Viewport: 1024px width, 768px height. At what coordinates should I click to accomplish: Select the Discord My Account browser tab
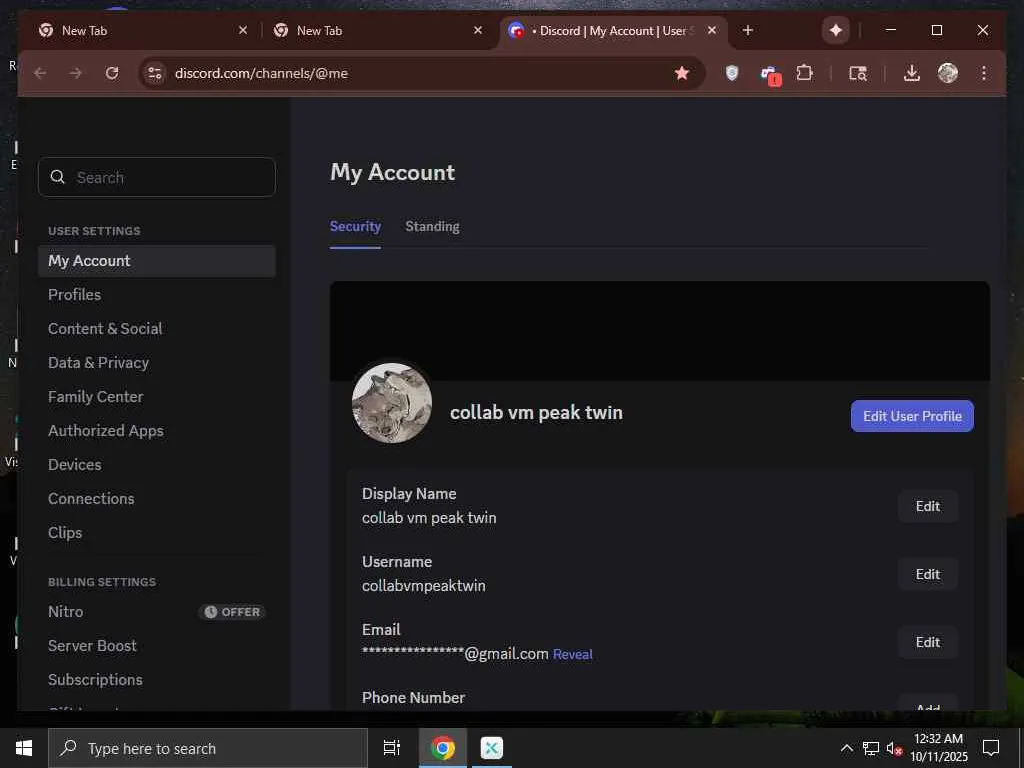coord(613,30)
